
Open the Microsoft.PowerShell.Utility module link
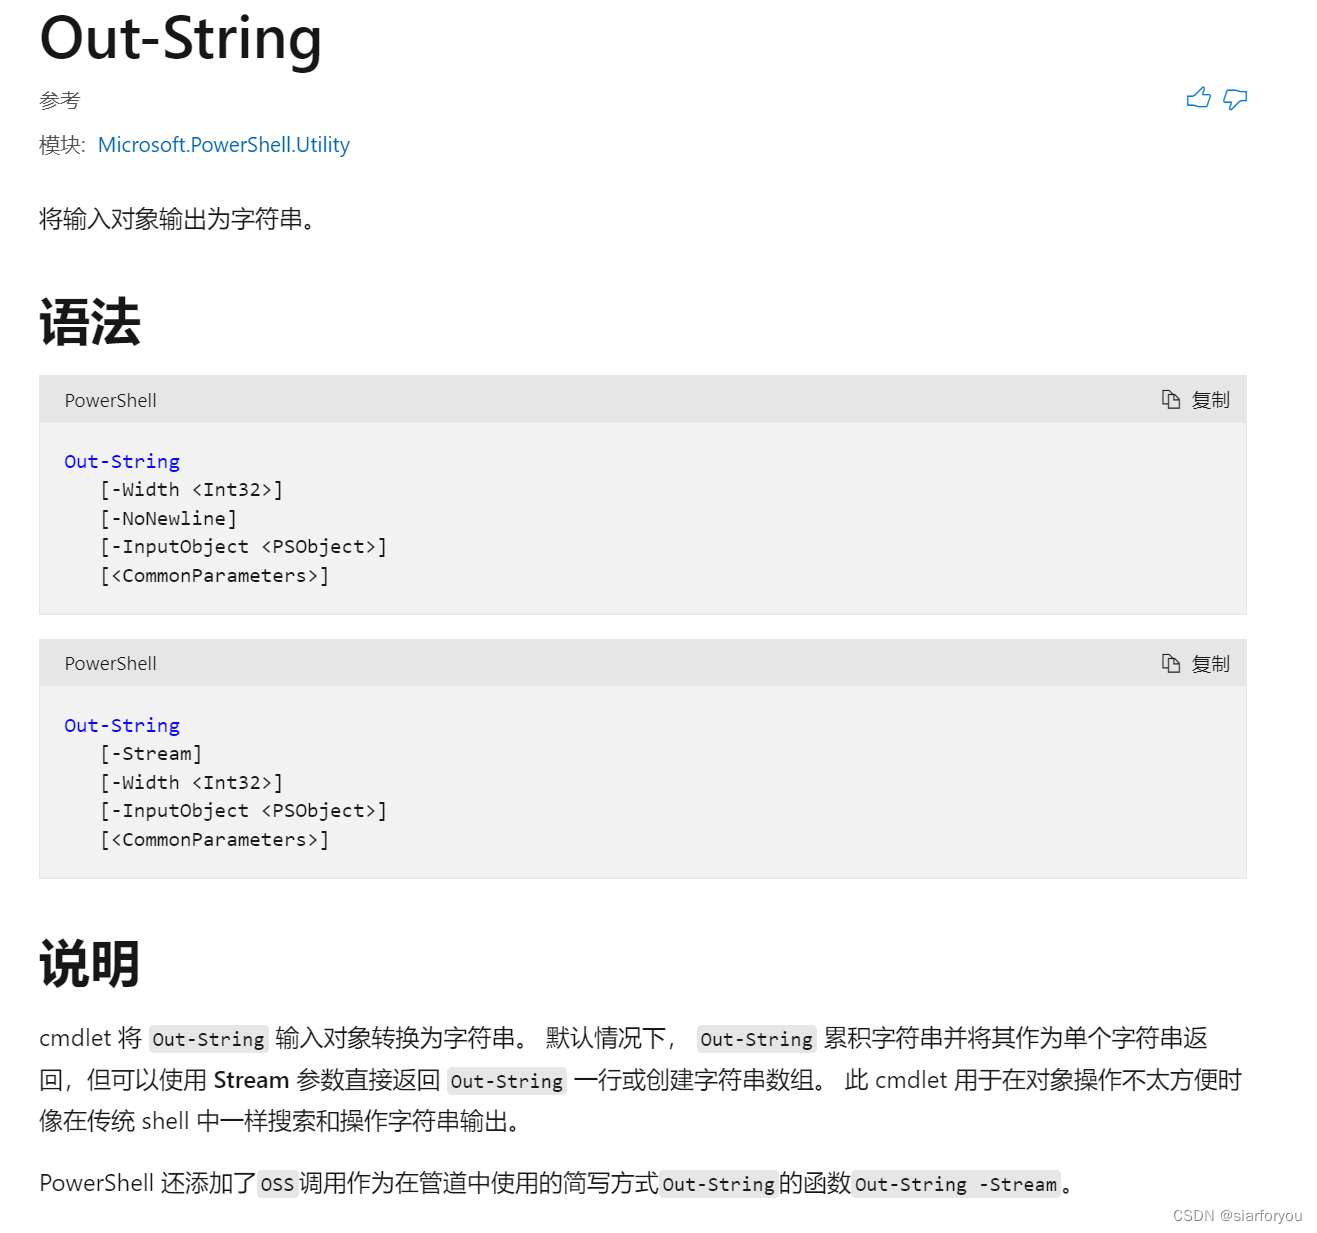[223, 145]
